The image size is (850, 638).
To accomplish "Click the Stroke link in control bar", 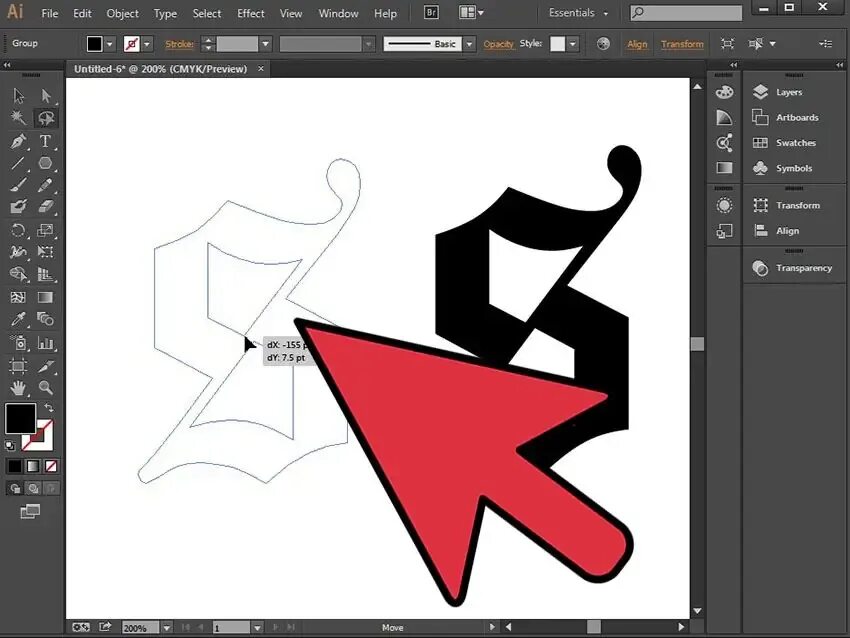I will tap(179, 44).
